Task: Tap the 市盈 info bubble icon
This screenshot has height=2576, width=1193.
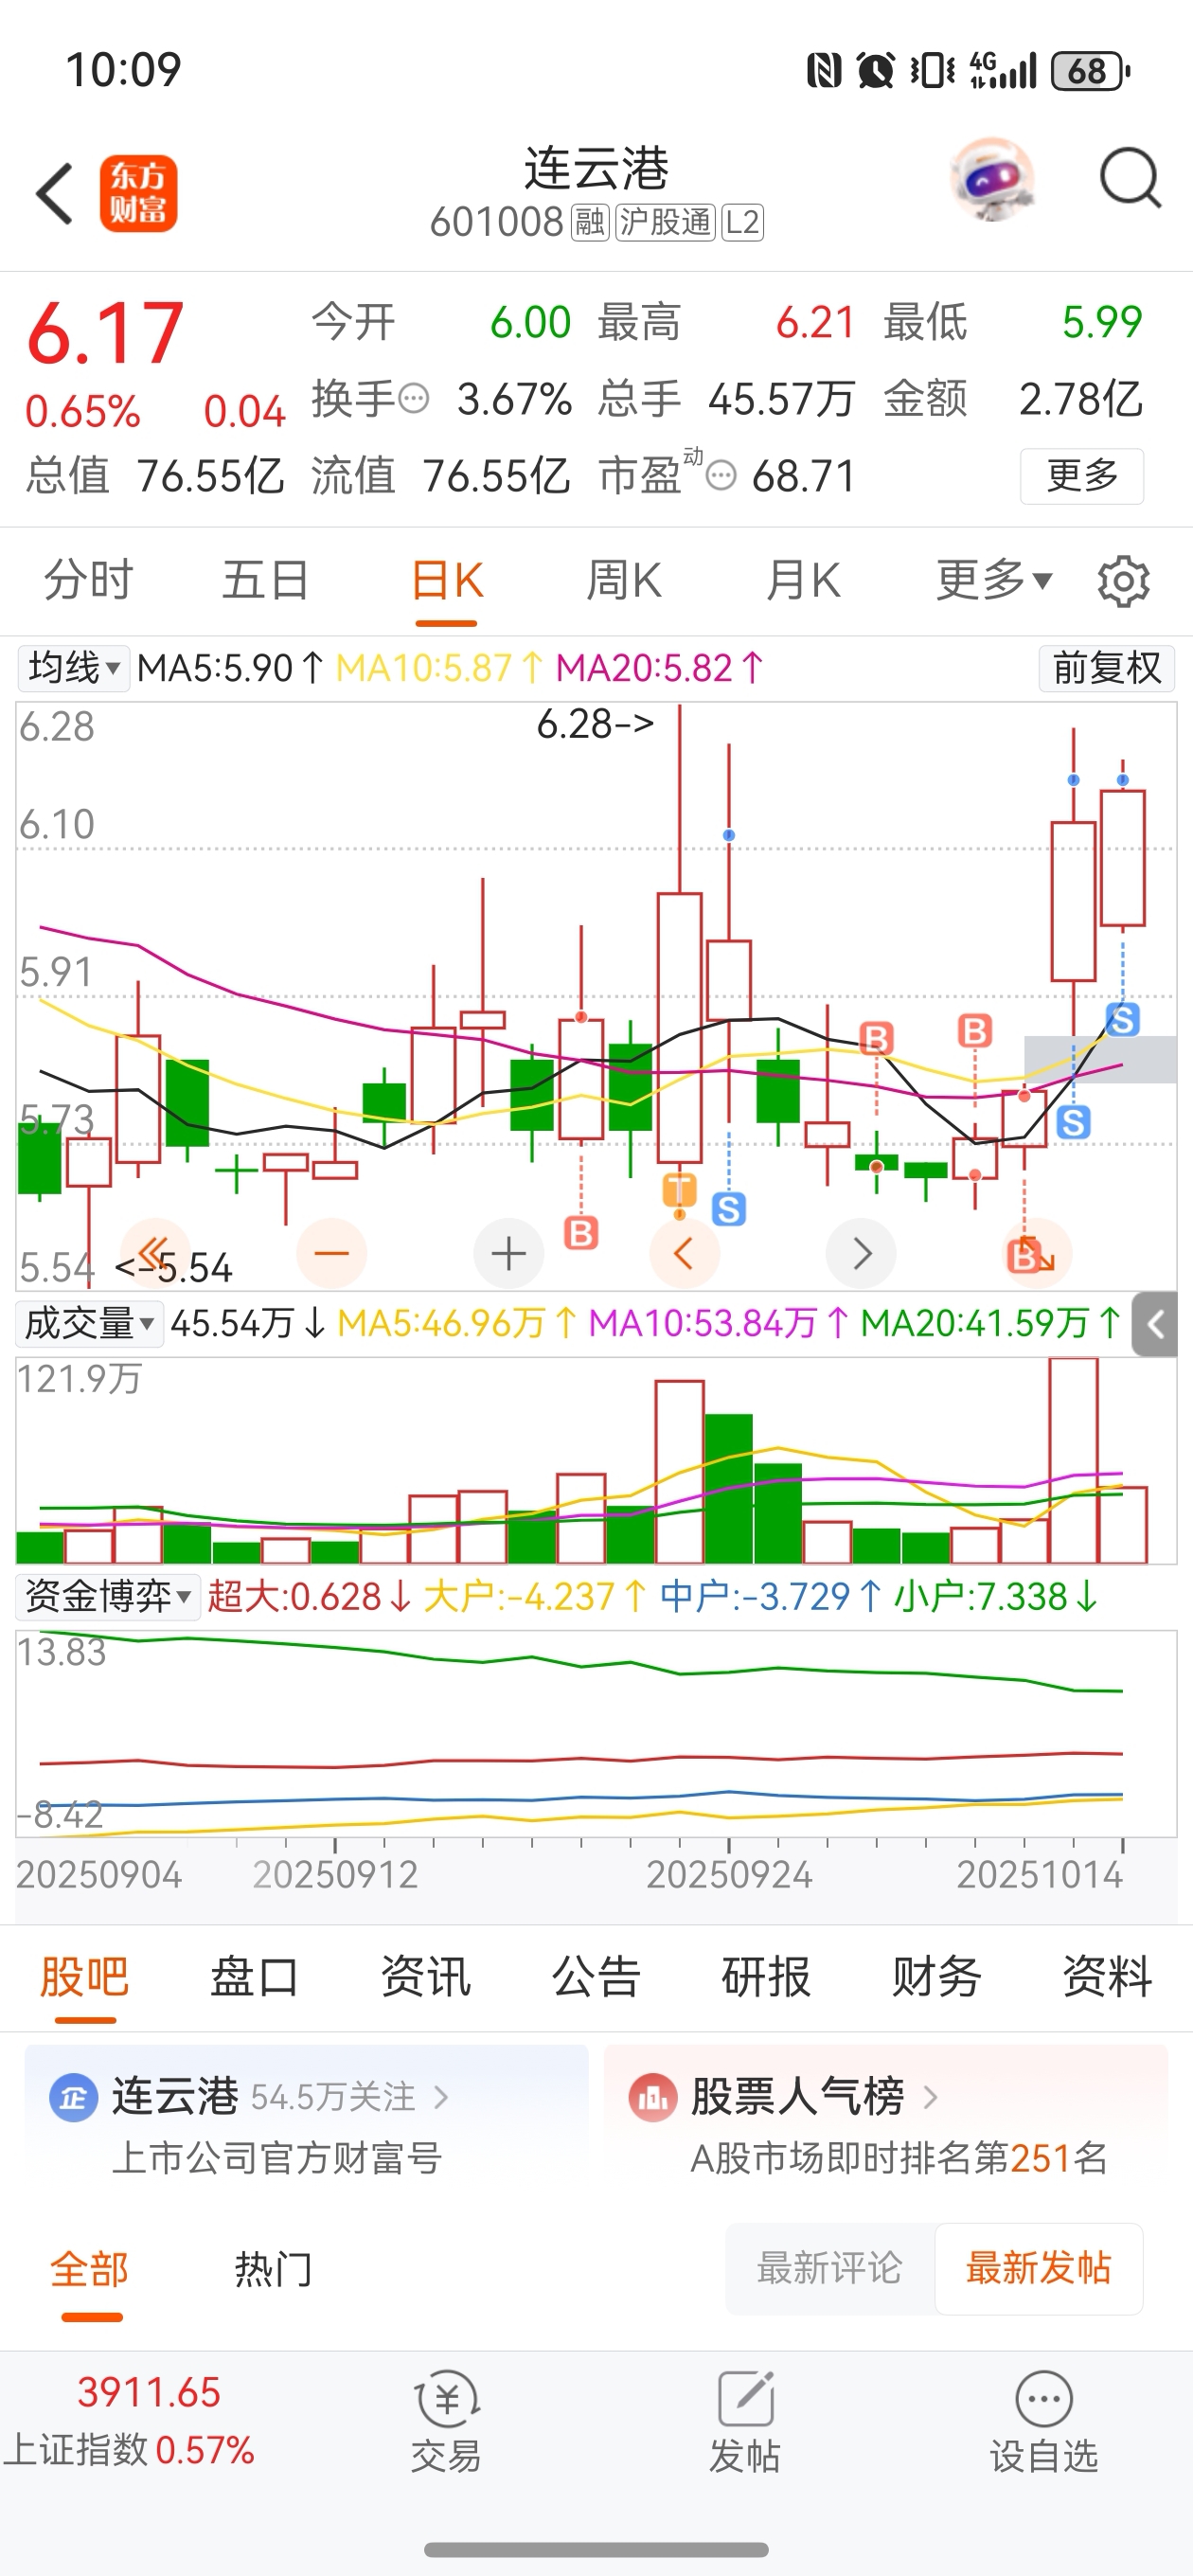Action: pyautogui.click(x=721, y=476)
